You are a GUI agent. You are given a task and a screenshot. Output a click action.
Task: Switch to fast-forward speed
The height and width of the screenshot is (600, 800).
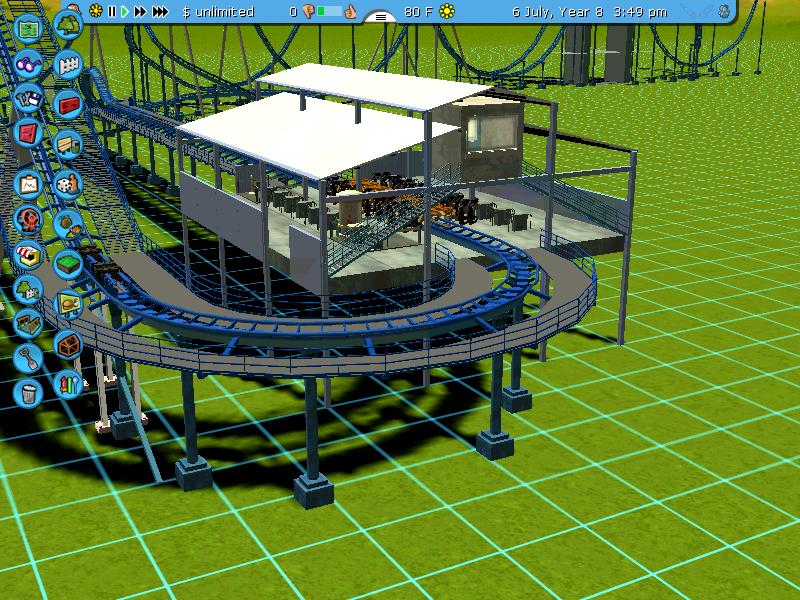[x=140, y=12]
